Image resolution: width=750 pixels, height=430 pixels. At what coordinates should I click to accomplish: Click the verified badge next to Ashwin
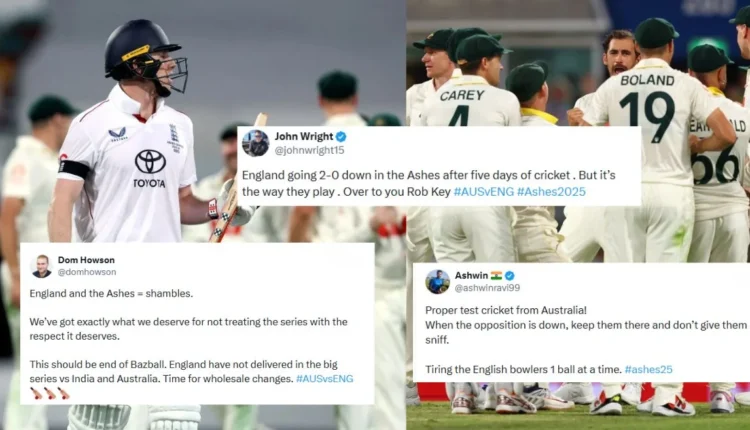509,276
